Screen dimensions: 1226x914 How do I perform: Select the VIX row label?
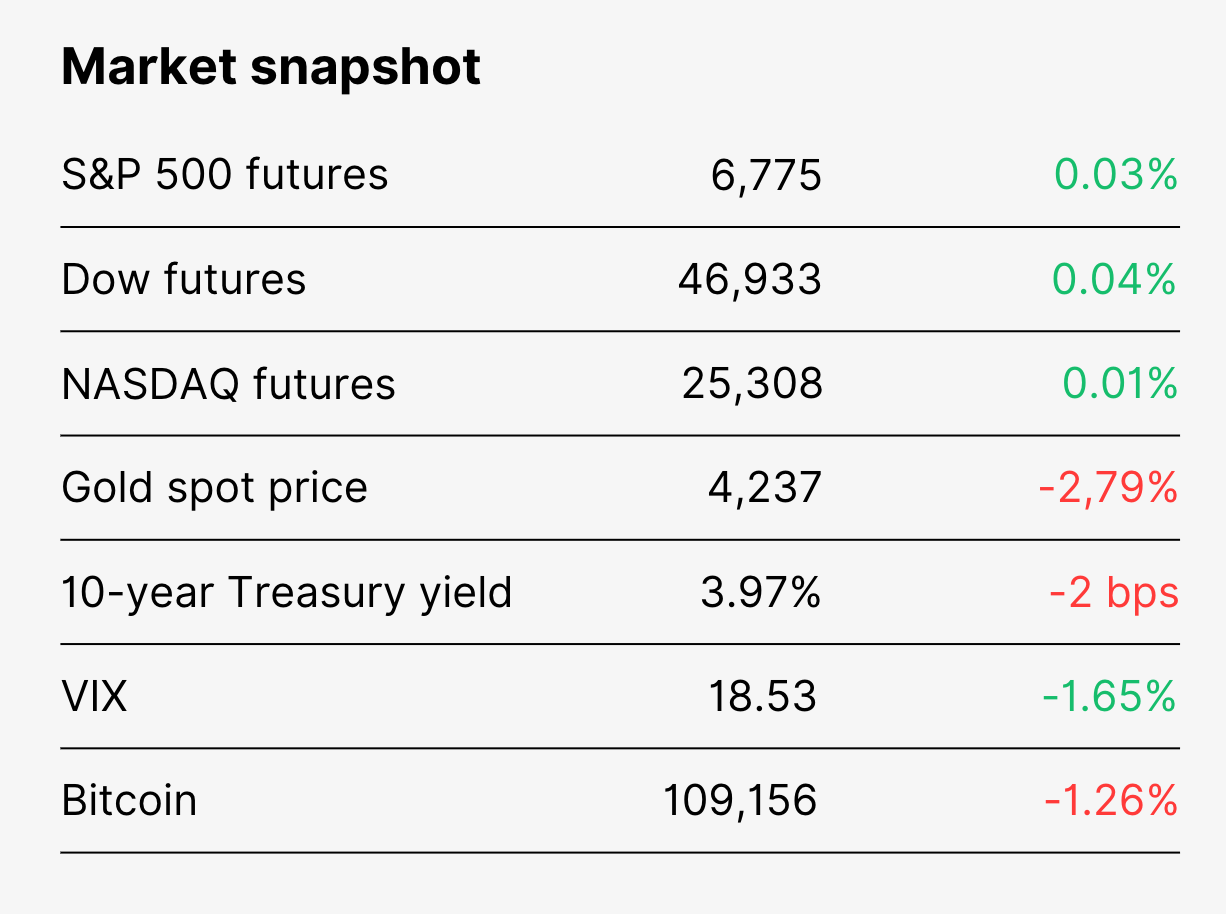click(x=95, y=696)
